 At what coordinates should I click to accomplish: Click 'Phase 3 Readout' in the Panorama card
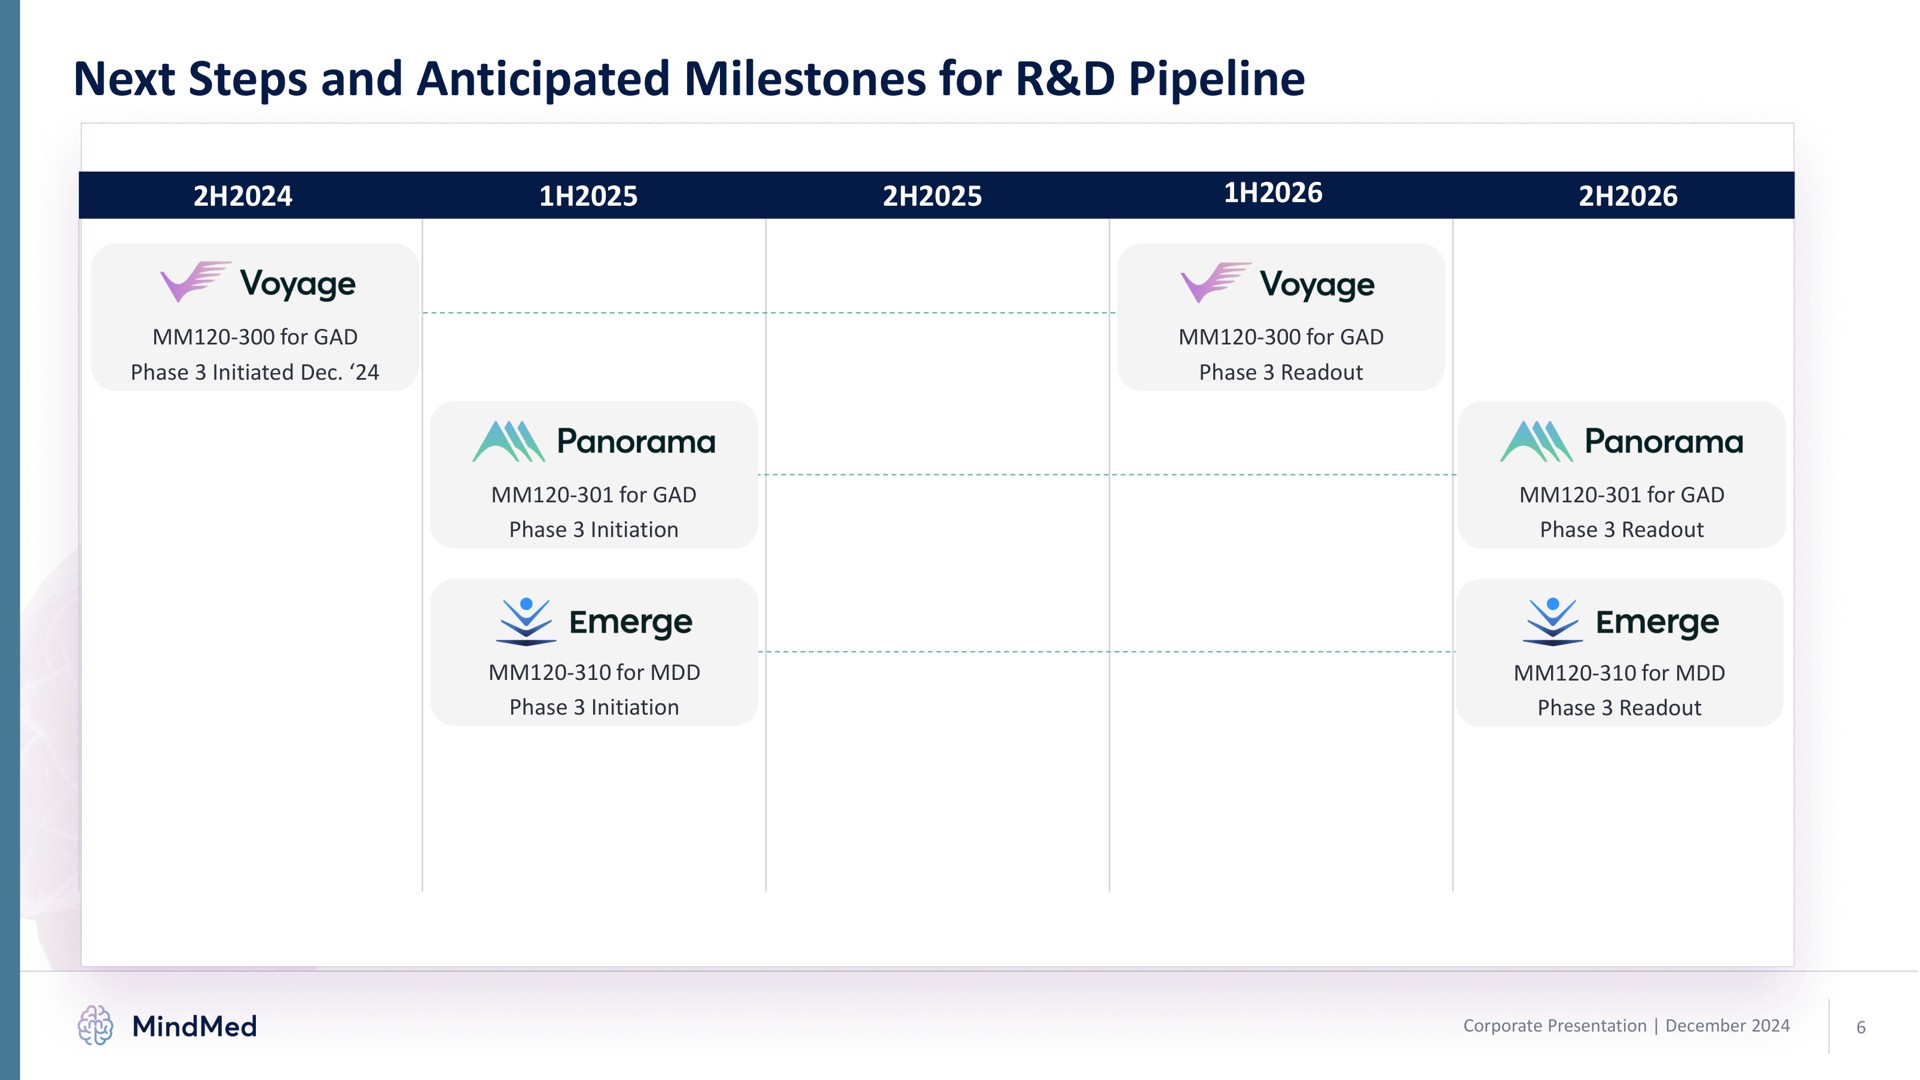(1622, 530)
